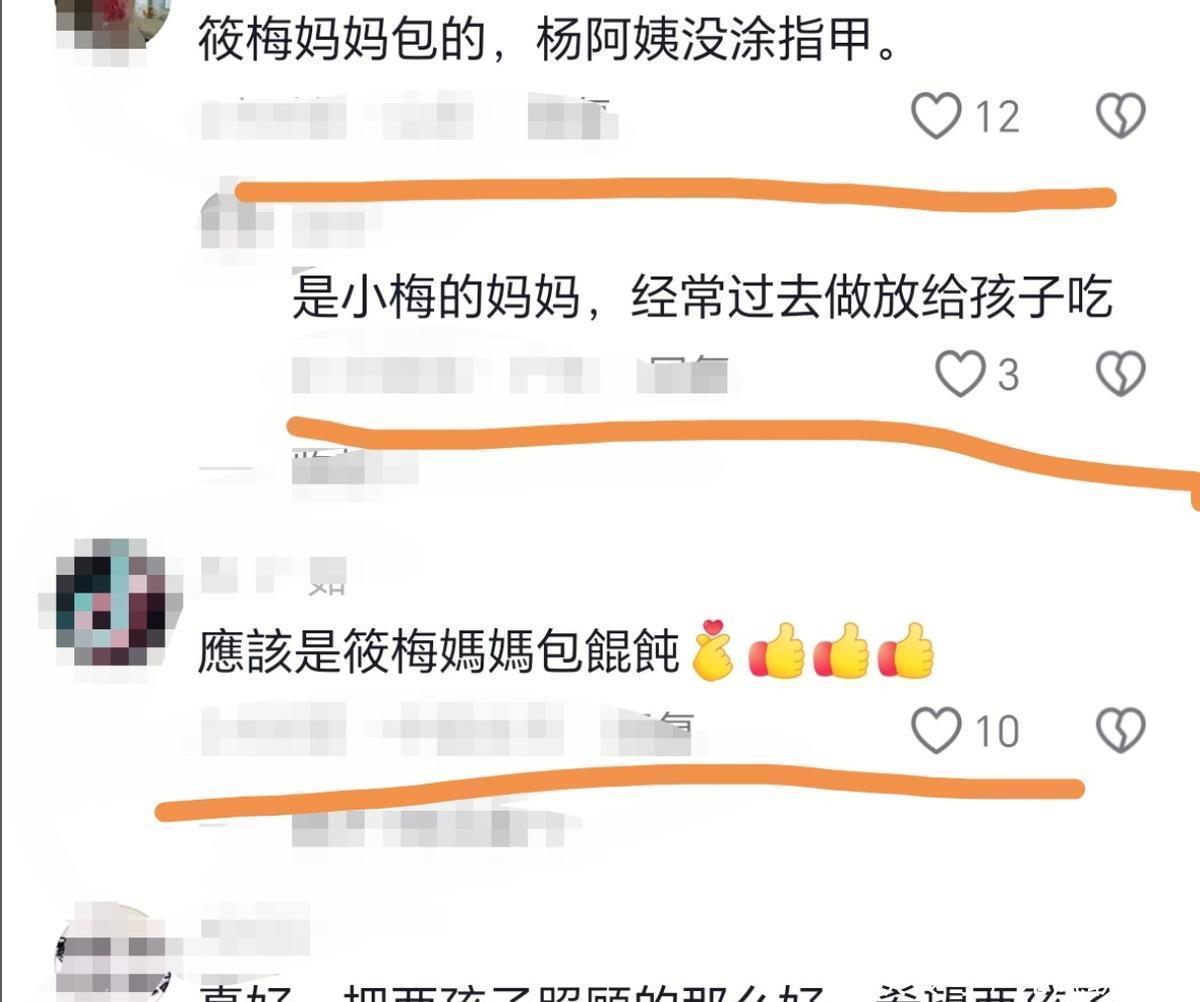The width and height of the screenshot is (1200, 1002).
Task: Select the 是小梅的妈妈，经常过去做放给孩子吃 reply text
Action: coord(703,298)
